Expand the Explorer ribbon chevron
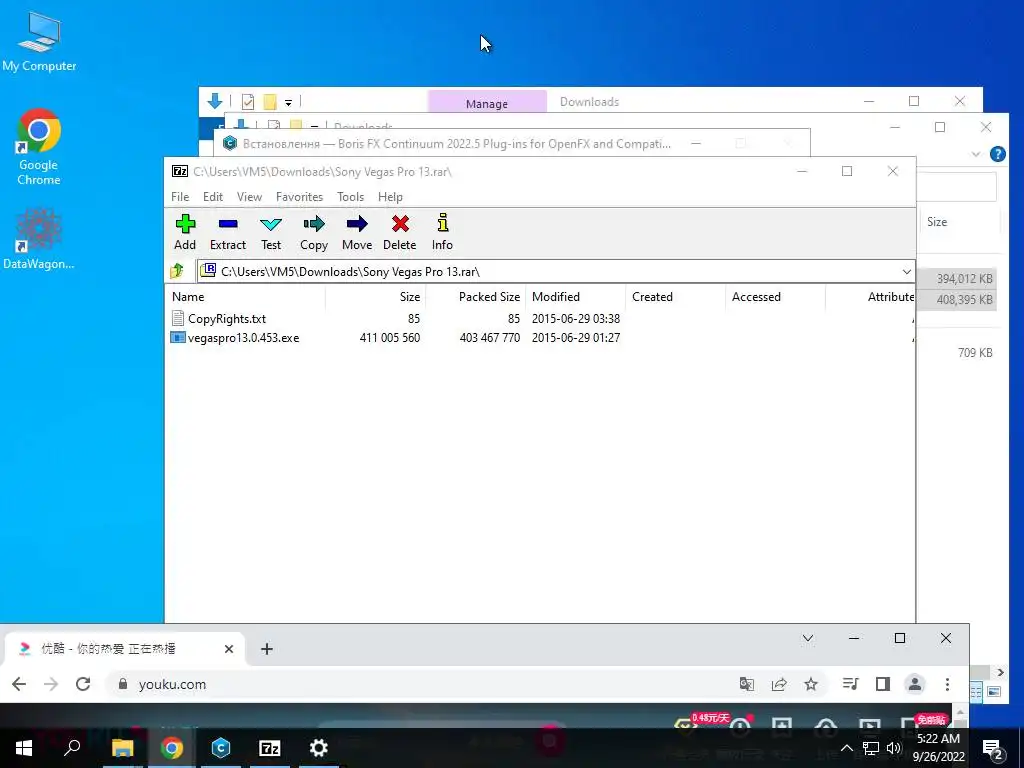 click(976, 154)
